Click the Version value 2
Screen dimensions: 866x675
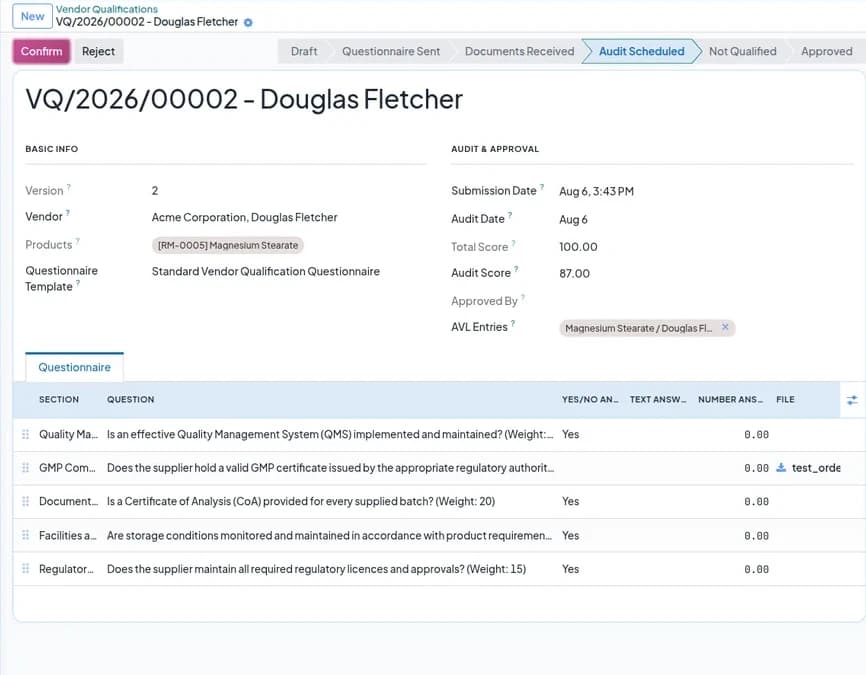[155, 191]
